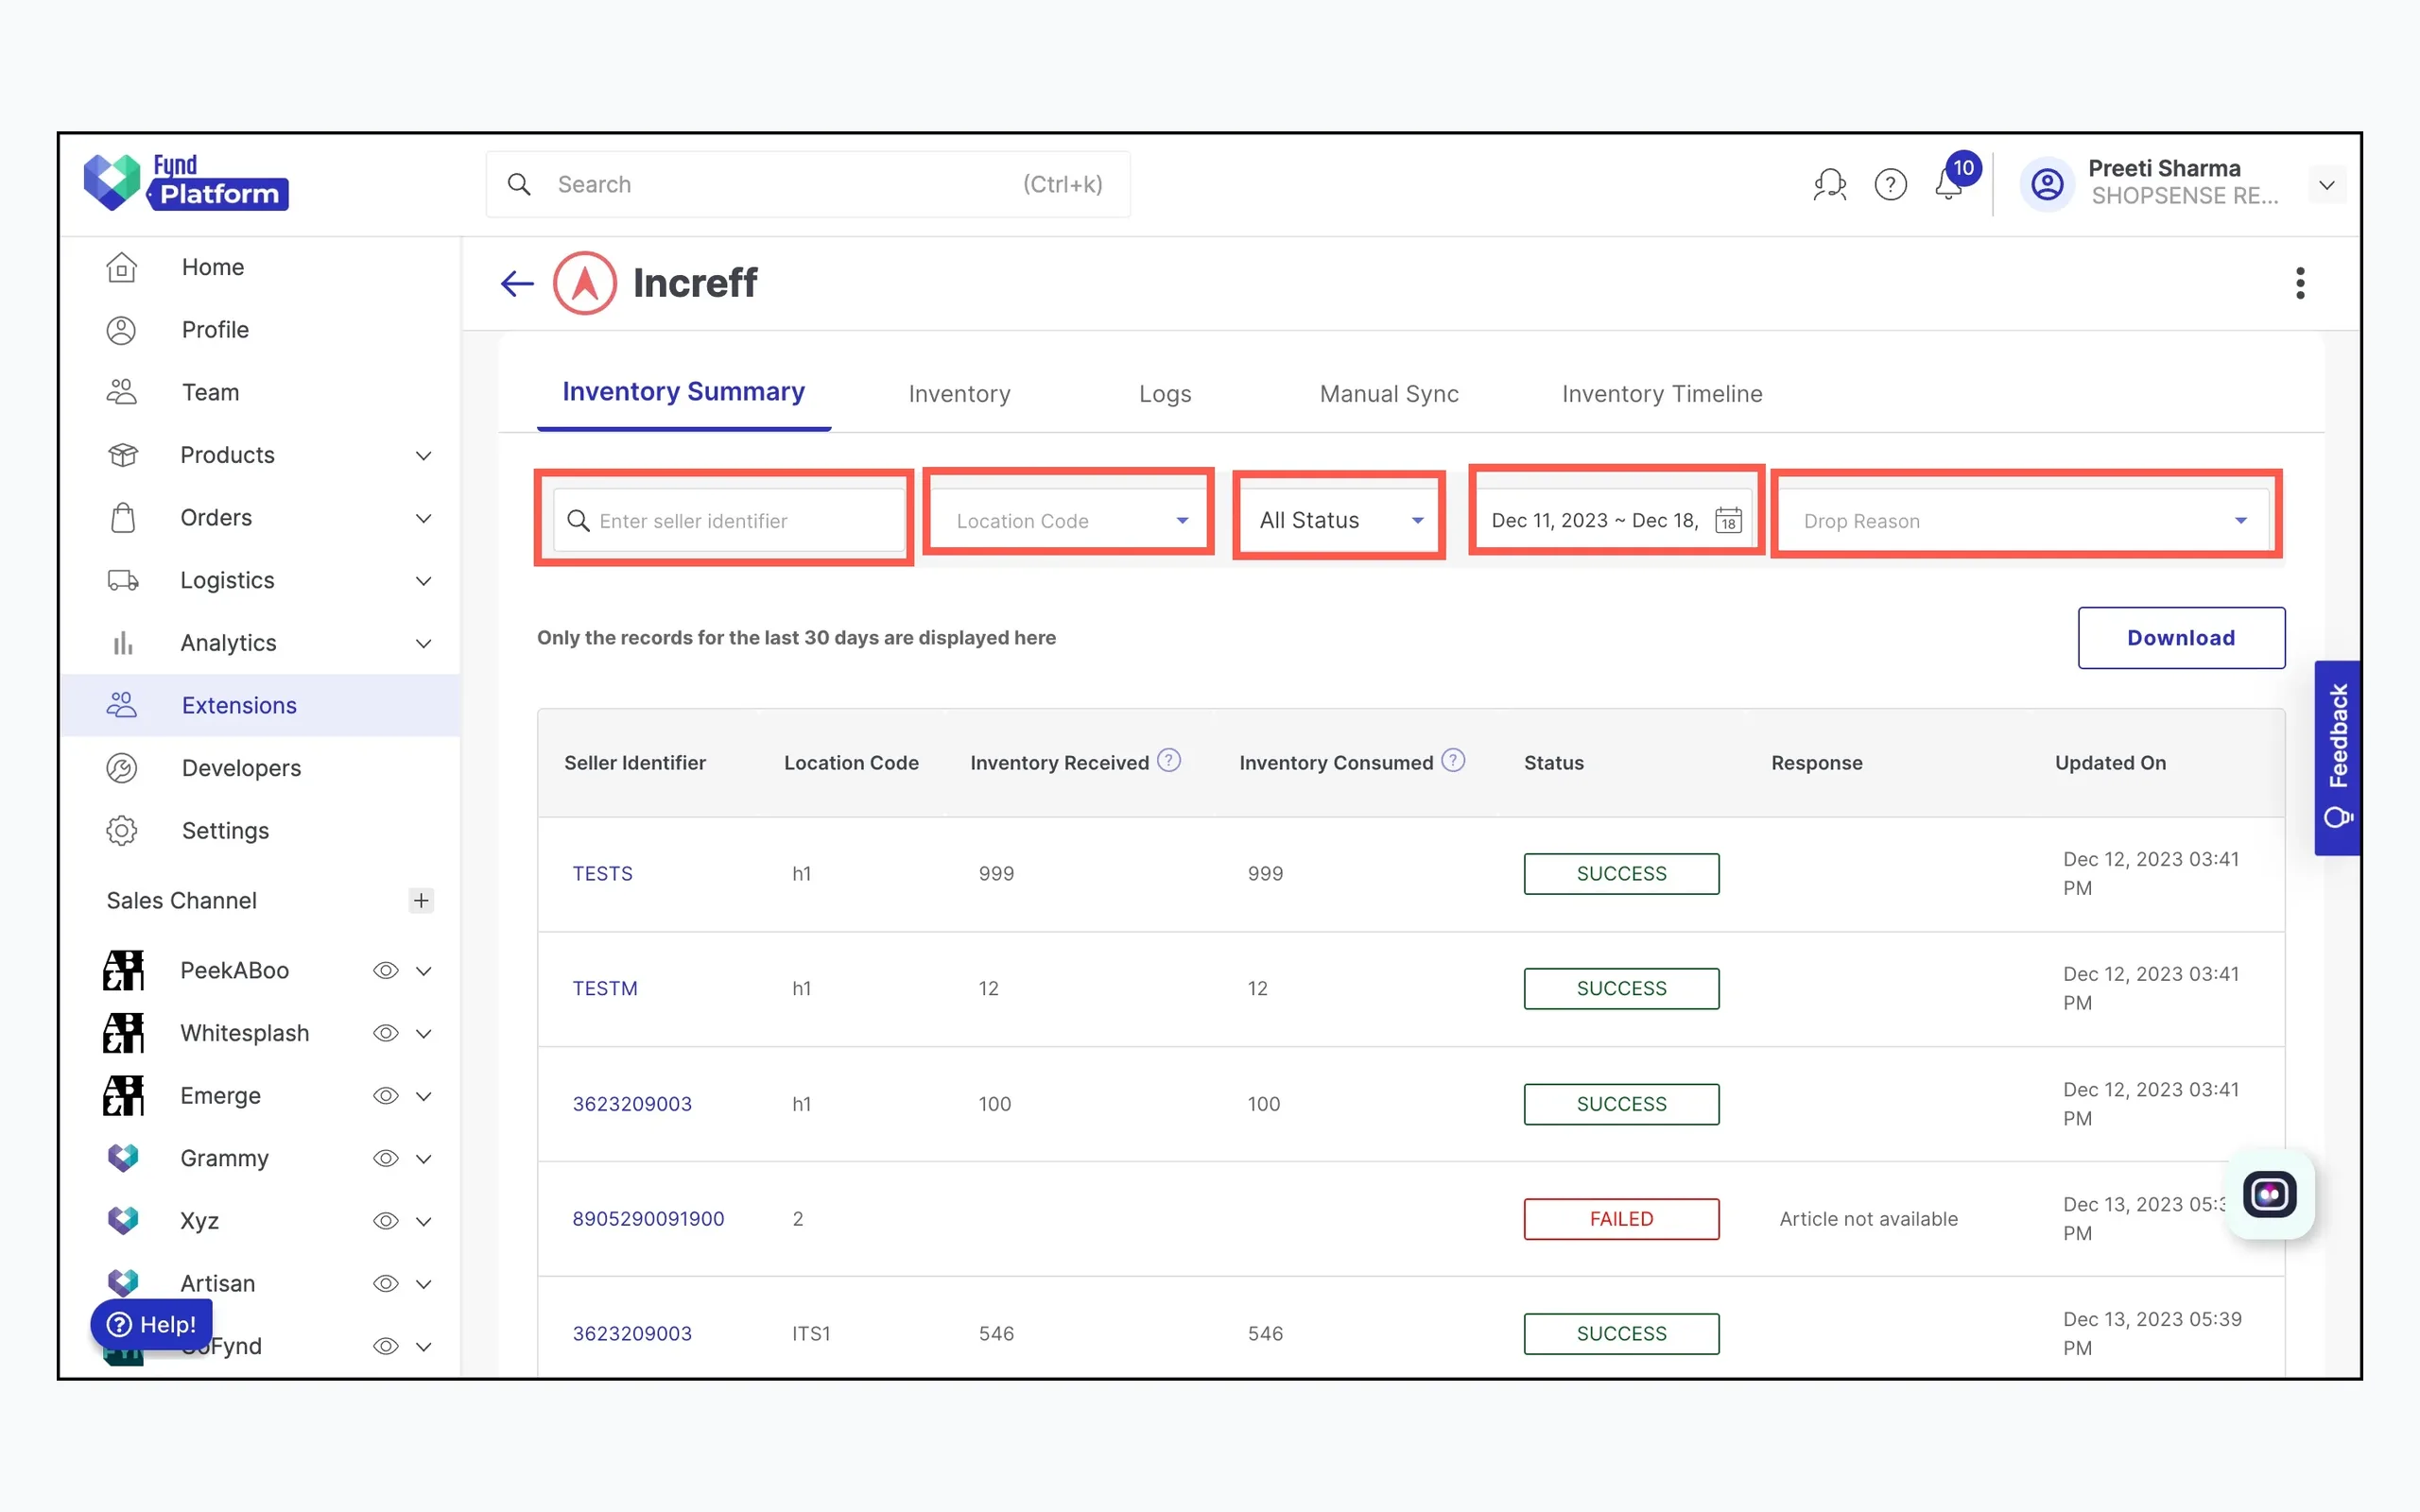Screen dimensions: 2420x1512
Task: Click the Logistics truck icon
Action: (122, 580)
